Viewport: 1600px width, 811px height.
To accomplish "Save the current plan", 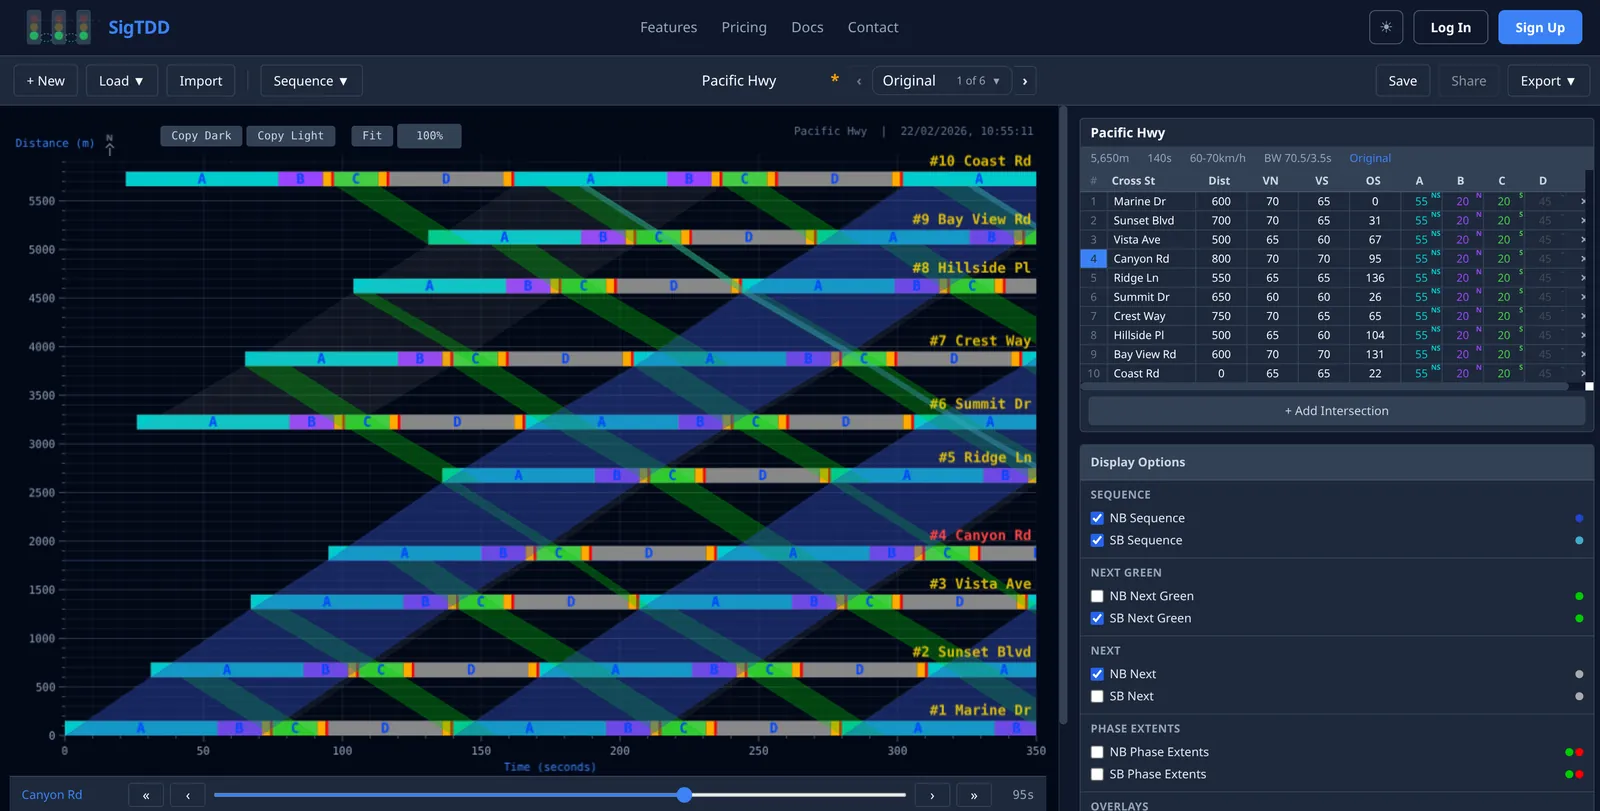I will pyautogui.click(x=1403, y=81).
